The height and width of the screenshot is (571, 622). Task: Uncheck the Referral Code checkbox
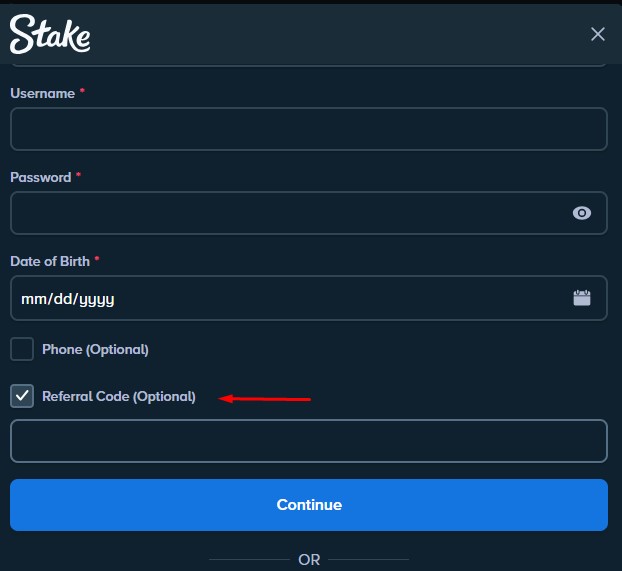[22, 396]
